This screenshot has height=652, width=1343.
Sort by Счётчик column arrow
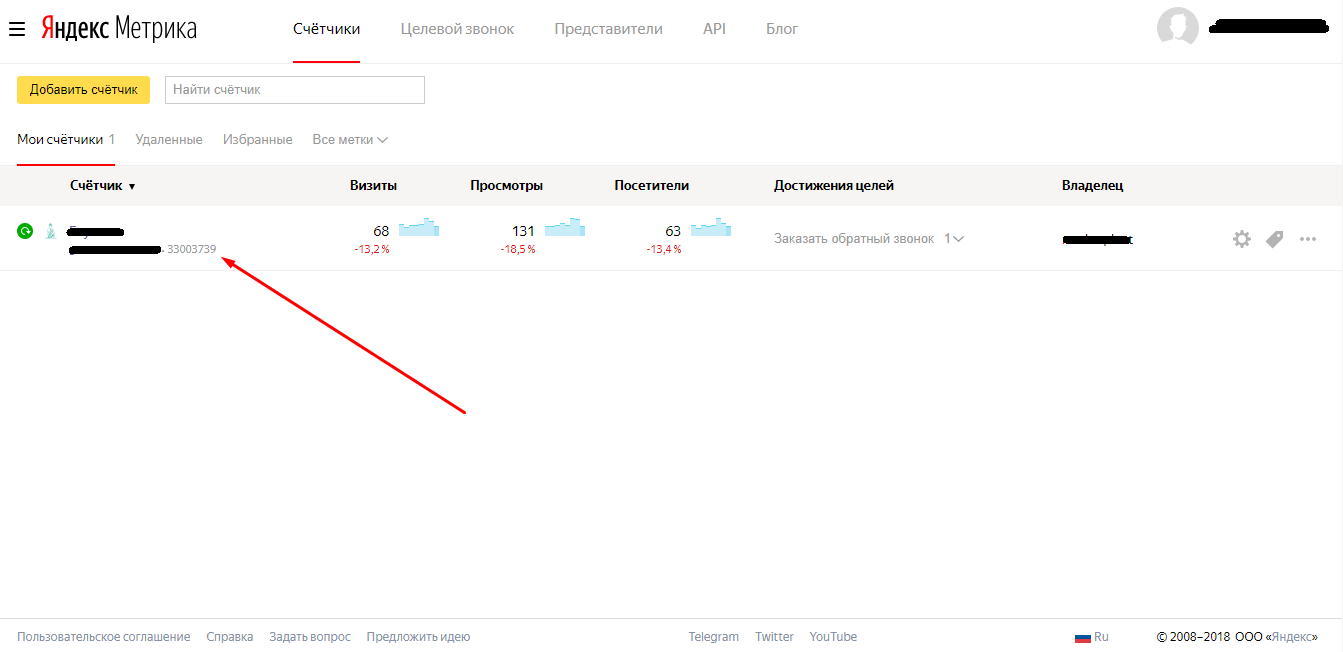coord(132,187)
